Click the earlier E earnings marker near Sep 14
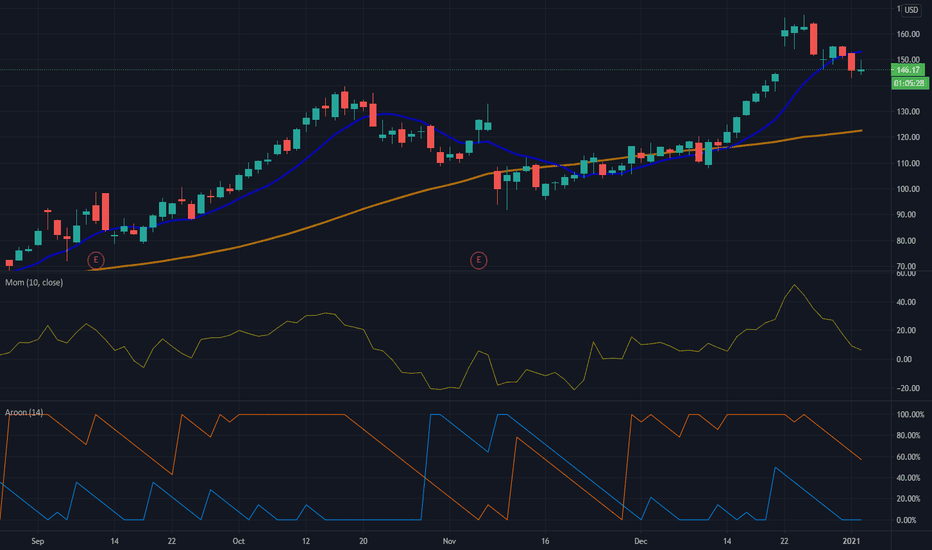This screenshot has width=932, height=550. tap(96, 260)
